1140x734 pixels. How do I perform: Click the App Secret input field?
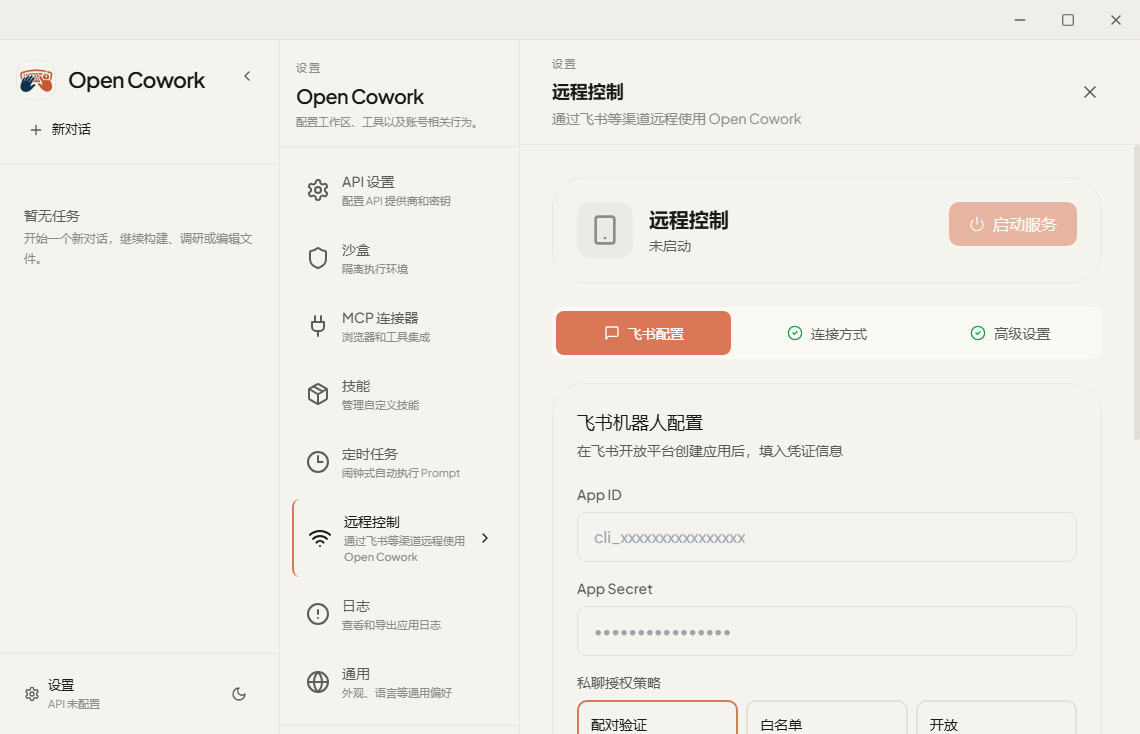coord(827,631)
